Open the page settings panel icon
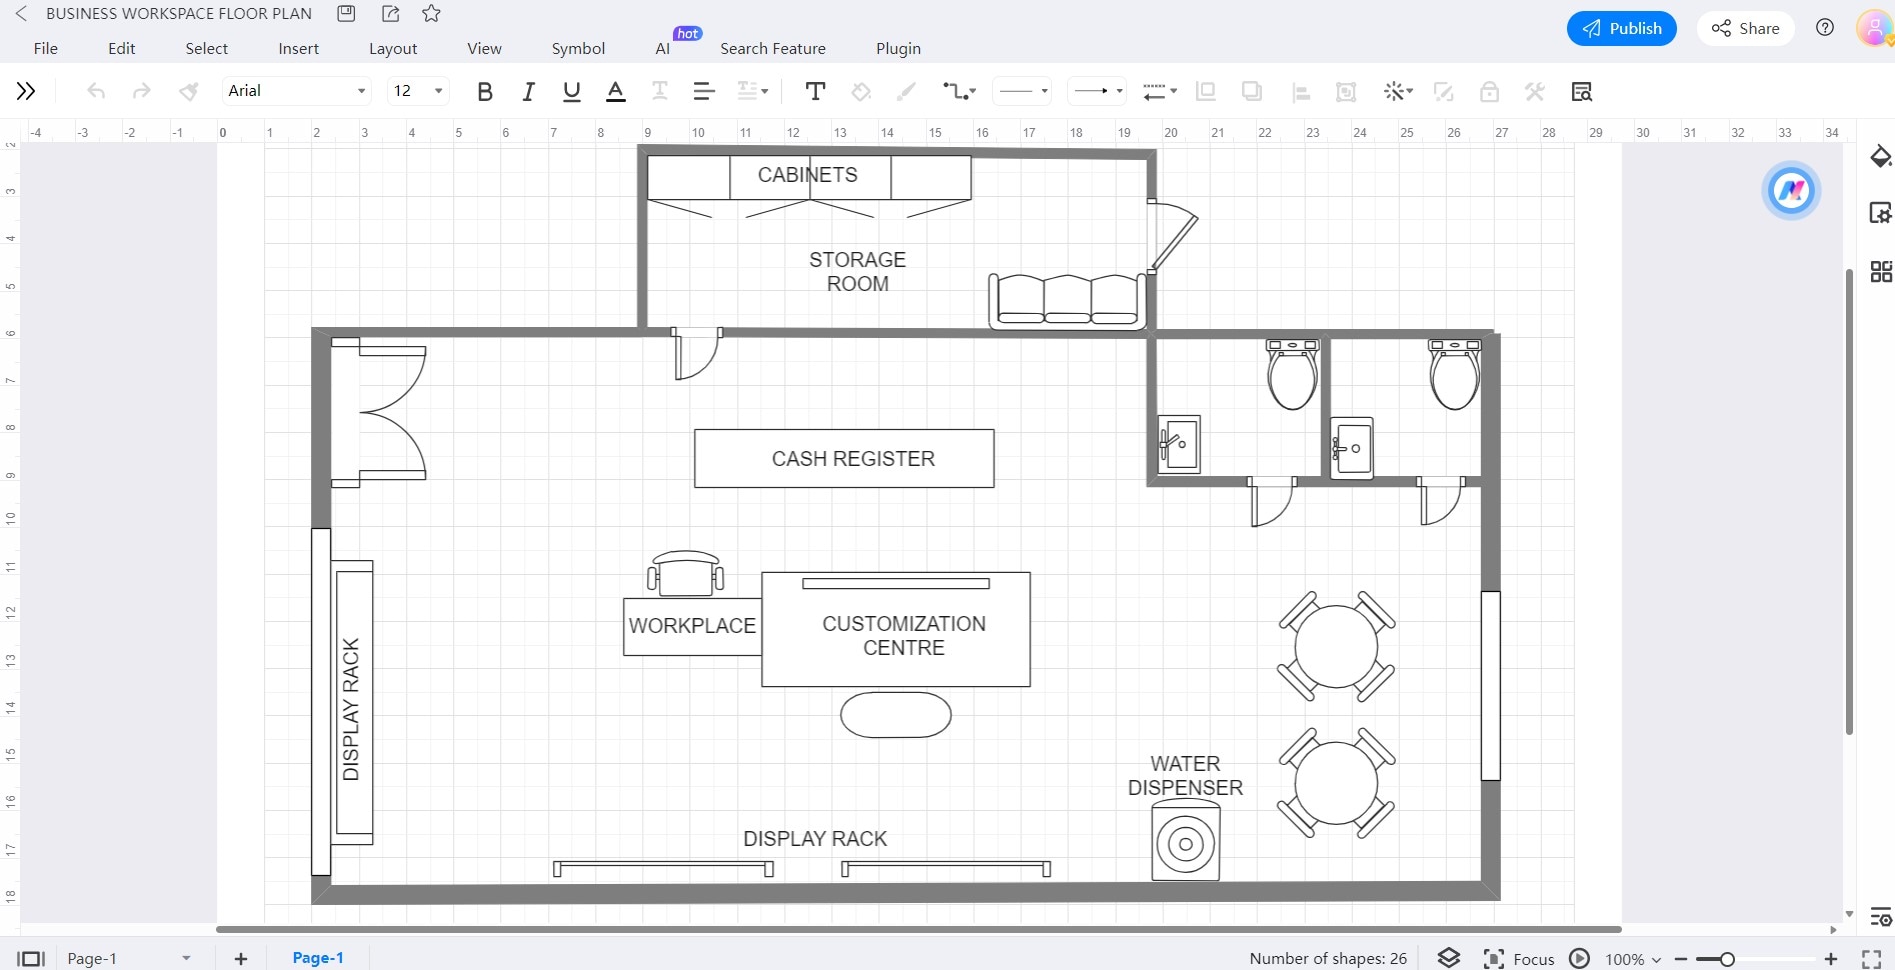The height and width of the screenshot is (970, 1895). tap(1880, 213)
